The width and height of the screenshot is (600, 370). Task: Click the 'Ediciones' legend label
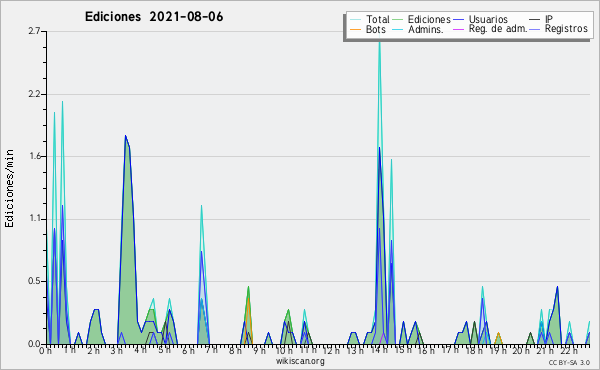point(429,19)
